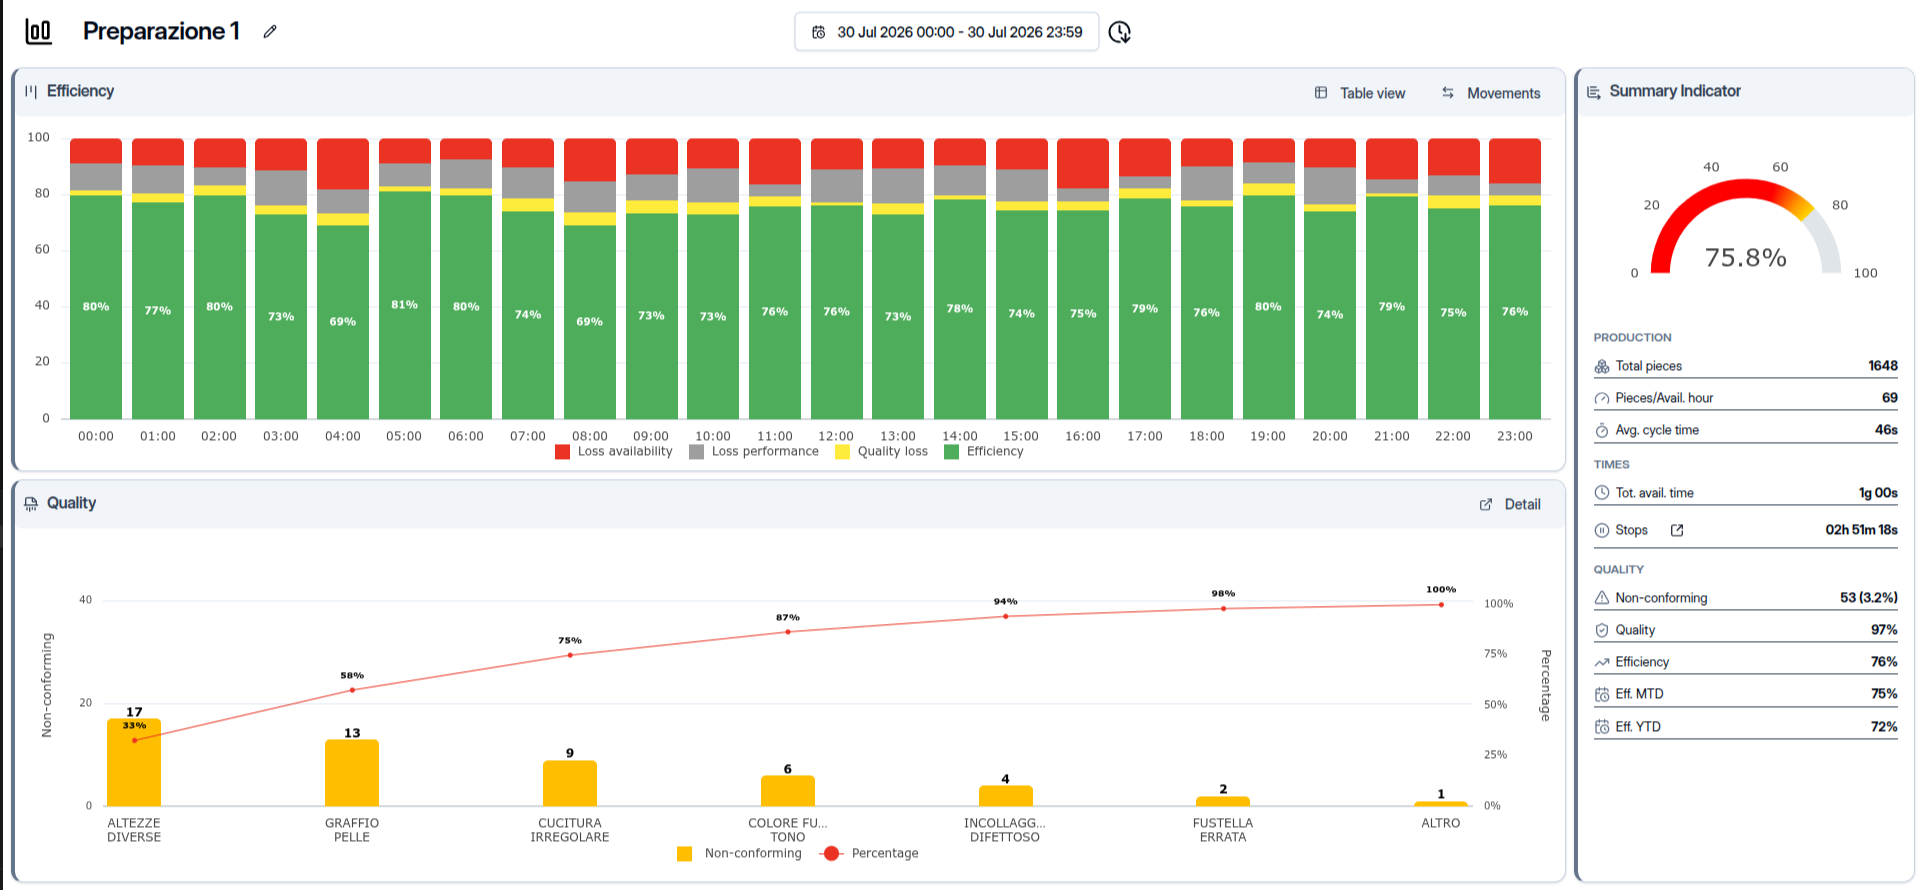Click the Summary Indicator header icon
1923x890 pixels.
1594,92
